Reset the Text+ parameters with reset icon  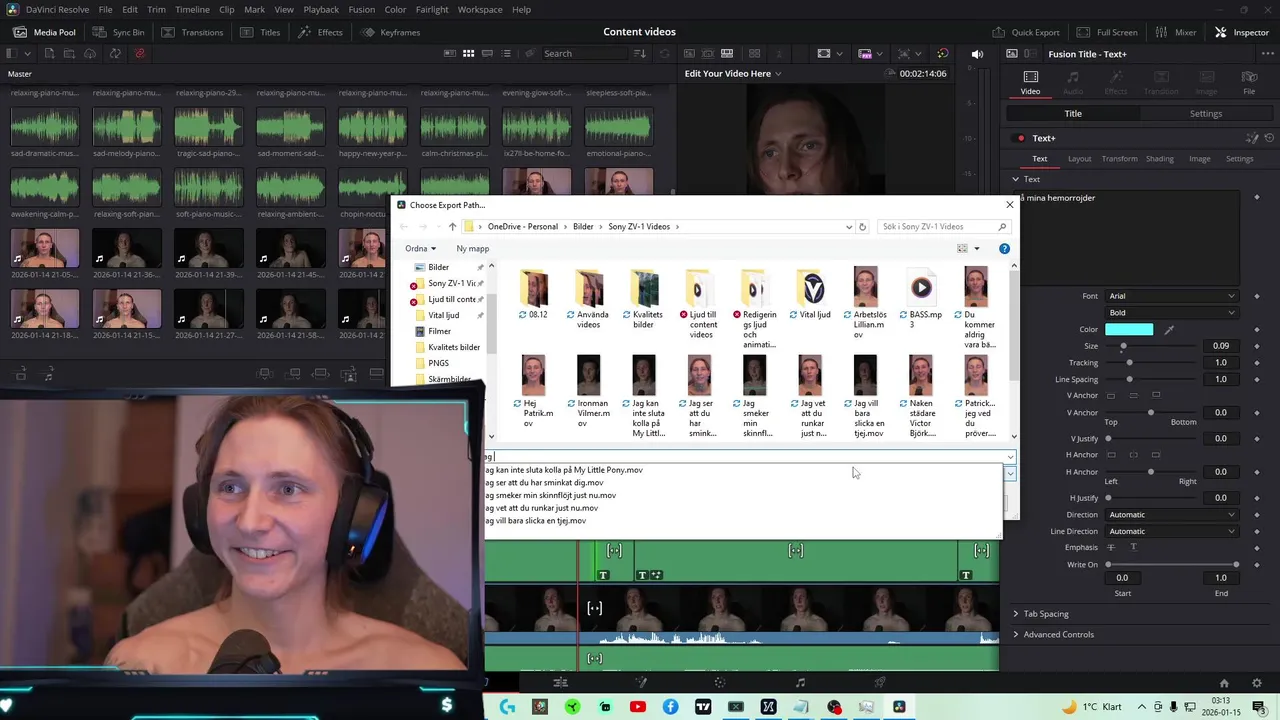[x=1269, y=138]
